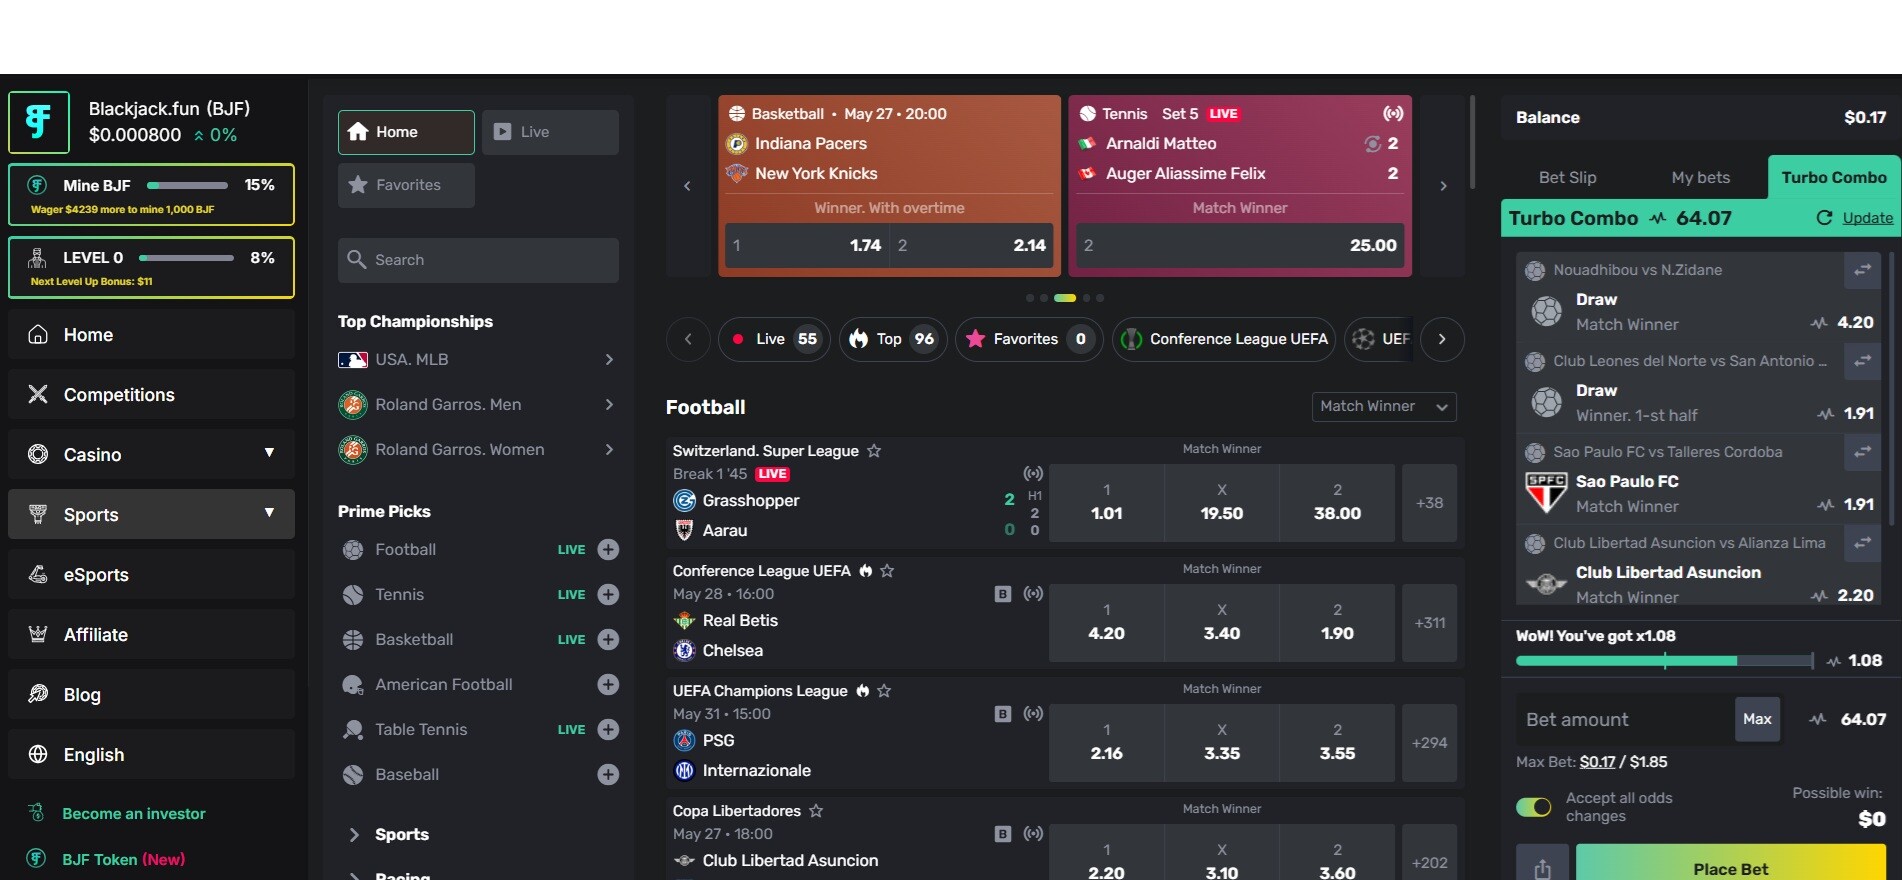Select the Turbo Combo tab
Image resolution: width=1902 pixels, height=880 pixels.
click(1834, 178)
